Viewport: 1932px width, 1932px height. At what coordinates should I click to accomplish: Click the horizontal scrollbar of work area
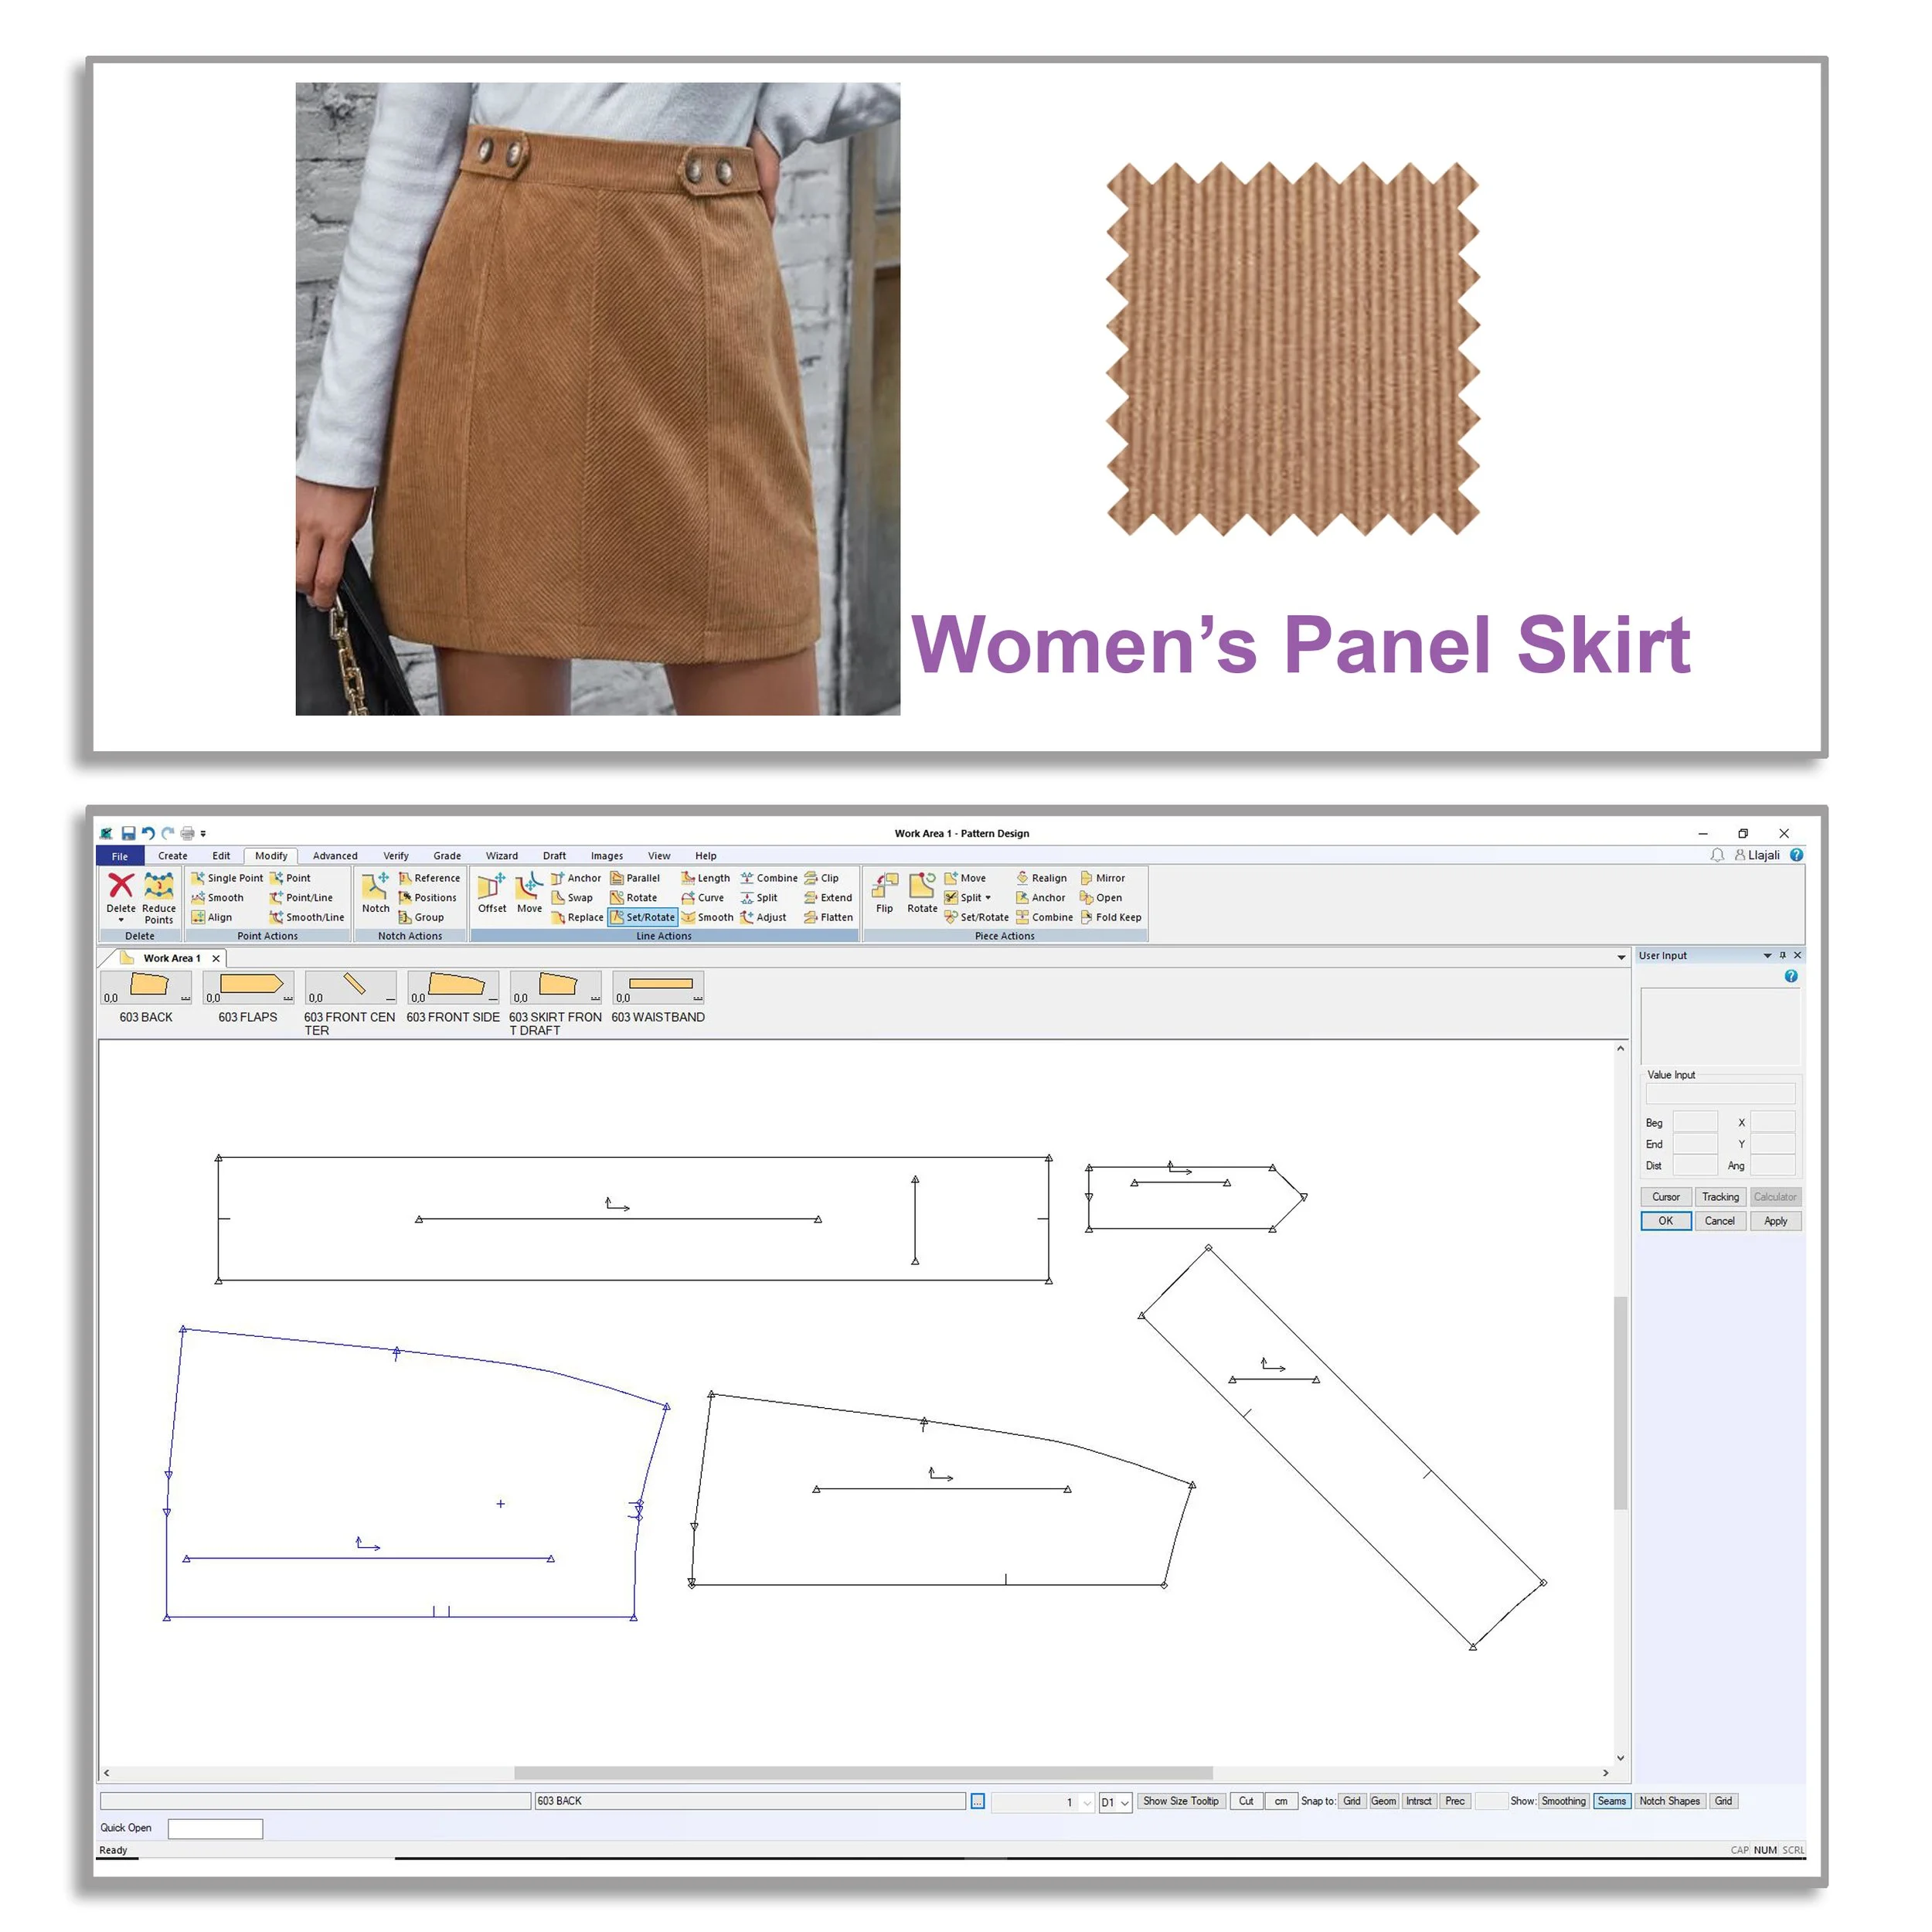(863, 1773)
